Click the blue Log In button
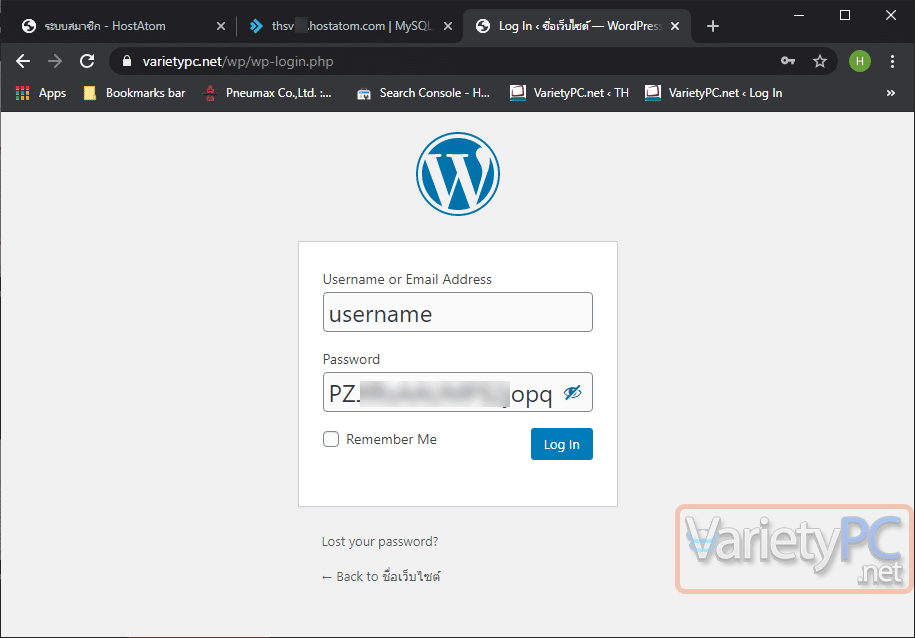The height and width of the screenshot is (638, 915). click(x=561, y=444)
